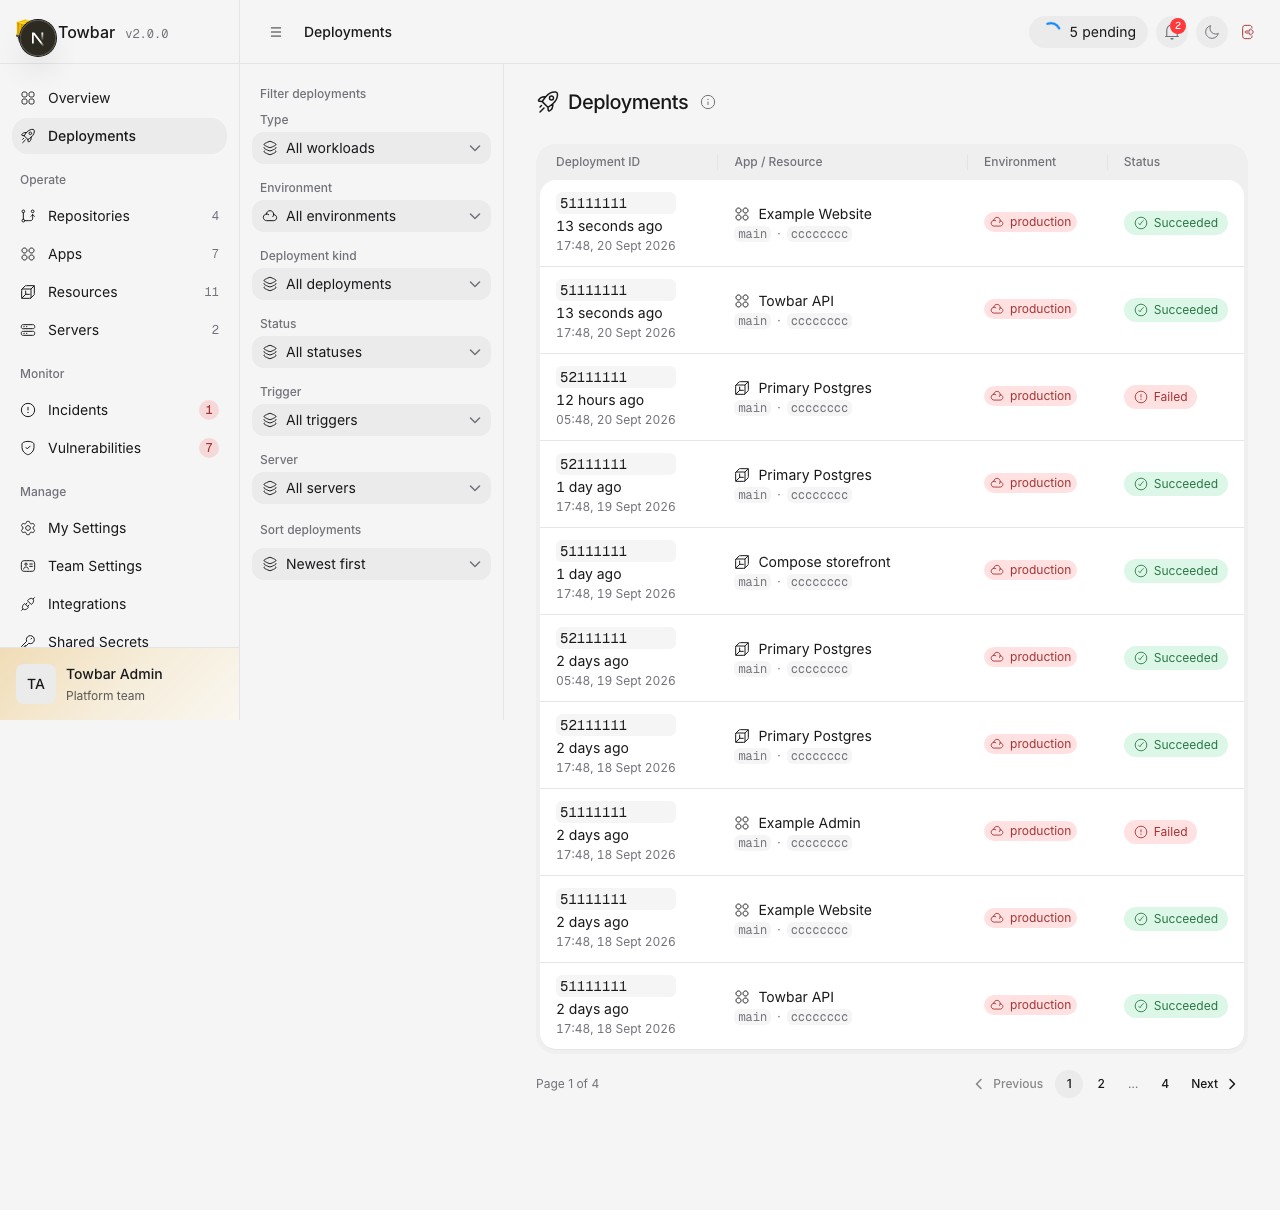Open the notifications bell
The width and height of the screenshot is (1280, 1210).
1171,32
